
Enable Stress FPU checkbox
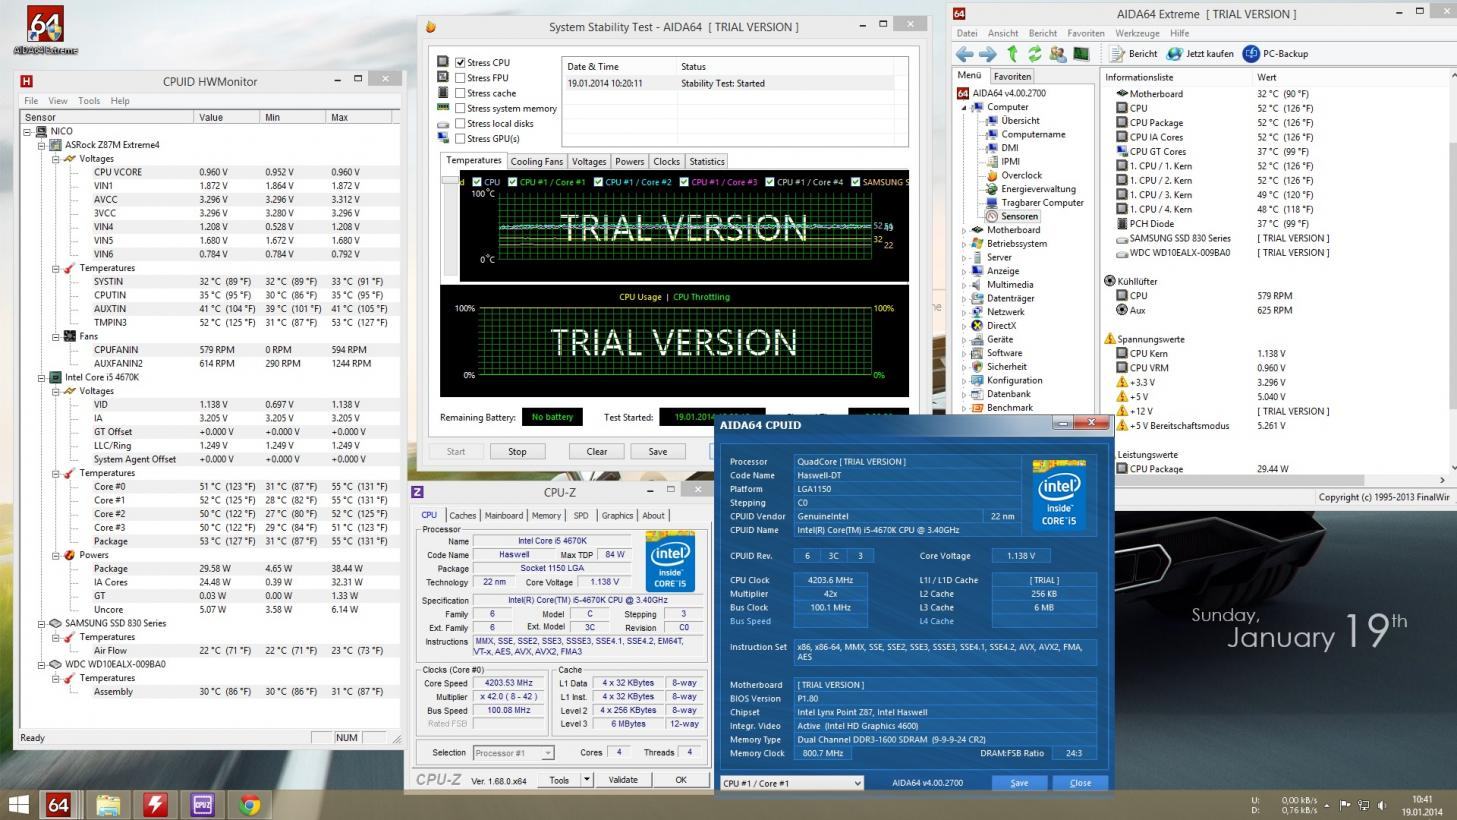[x=460, y=78]
